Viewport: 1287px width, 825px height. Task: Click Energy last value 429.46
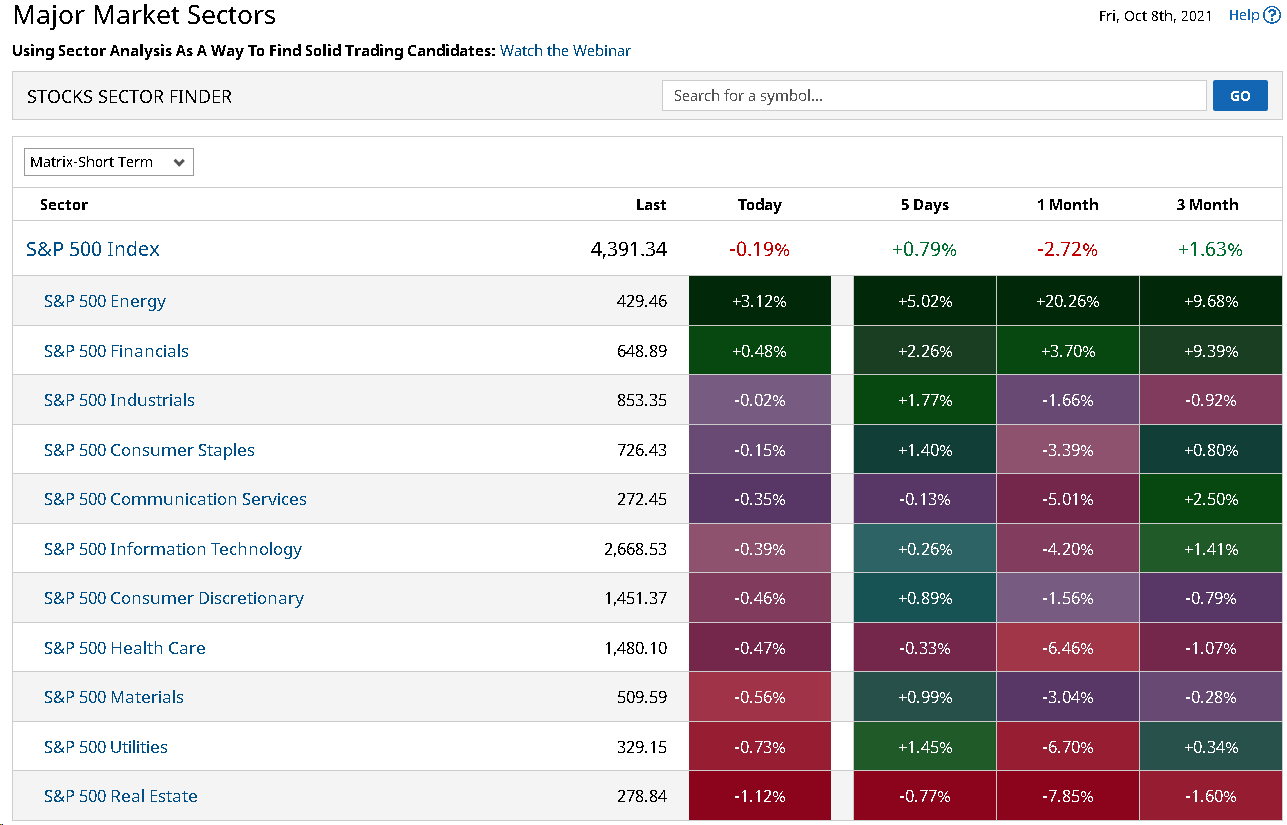pos(642,301)
